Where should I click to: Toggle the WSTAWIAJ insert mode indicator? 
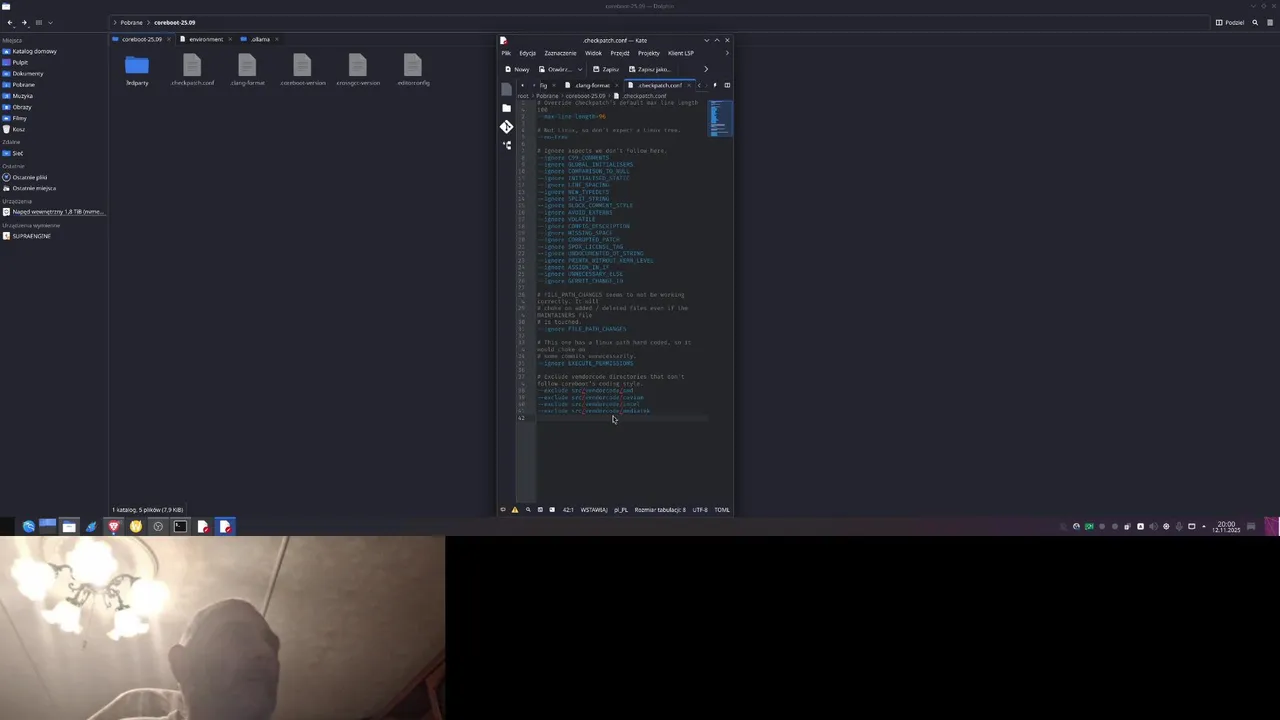[x=594, y=510]
